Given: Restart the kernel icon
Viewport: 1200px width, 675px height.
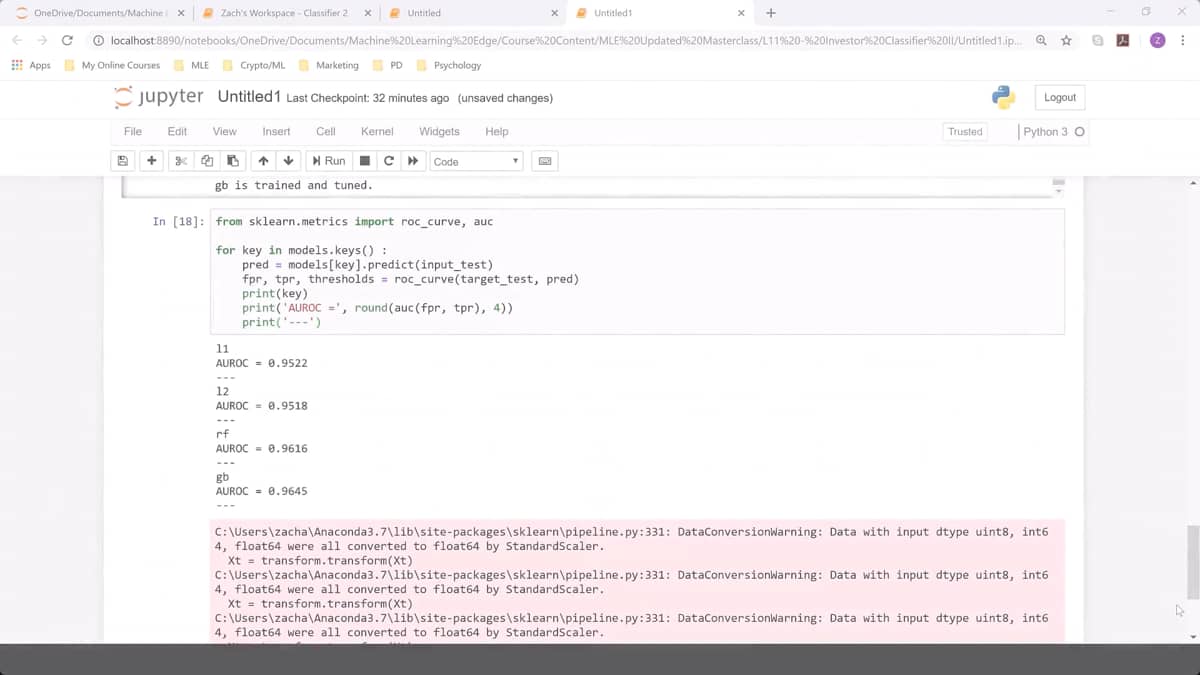Looking at the screenshot, I should [389, 161].
